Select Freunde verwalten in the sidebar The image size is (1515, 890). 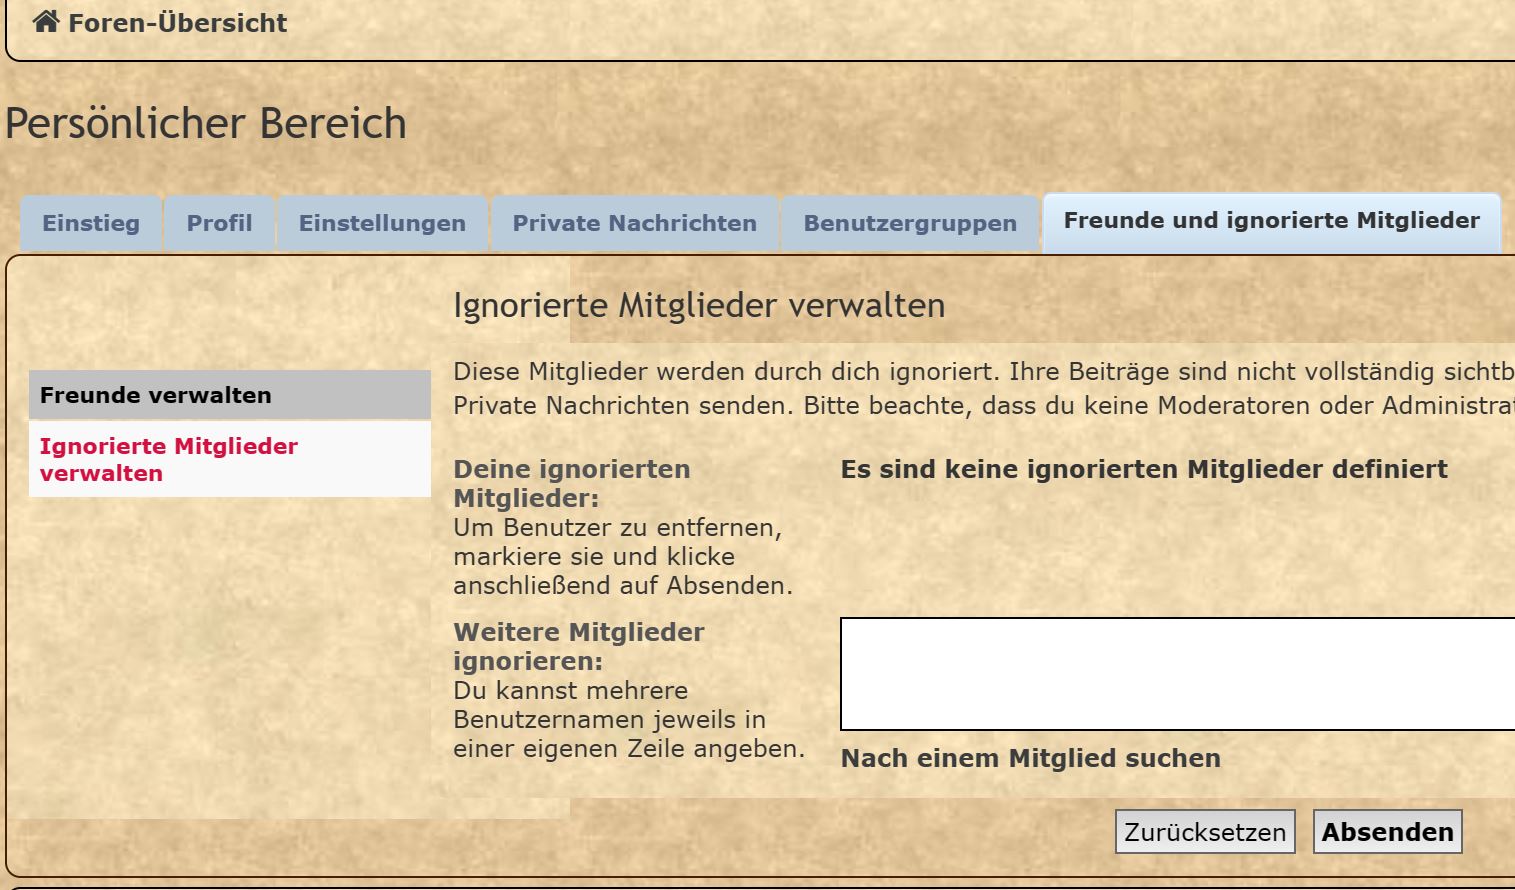pos(156,395)
